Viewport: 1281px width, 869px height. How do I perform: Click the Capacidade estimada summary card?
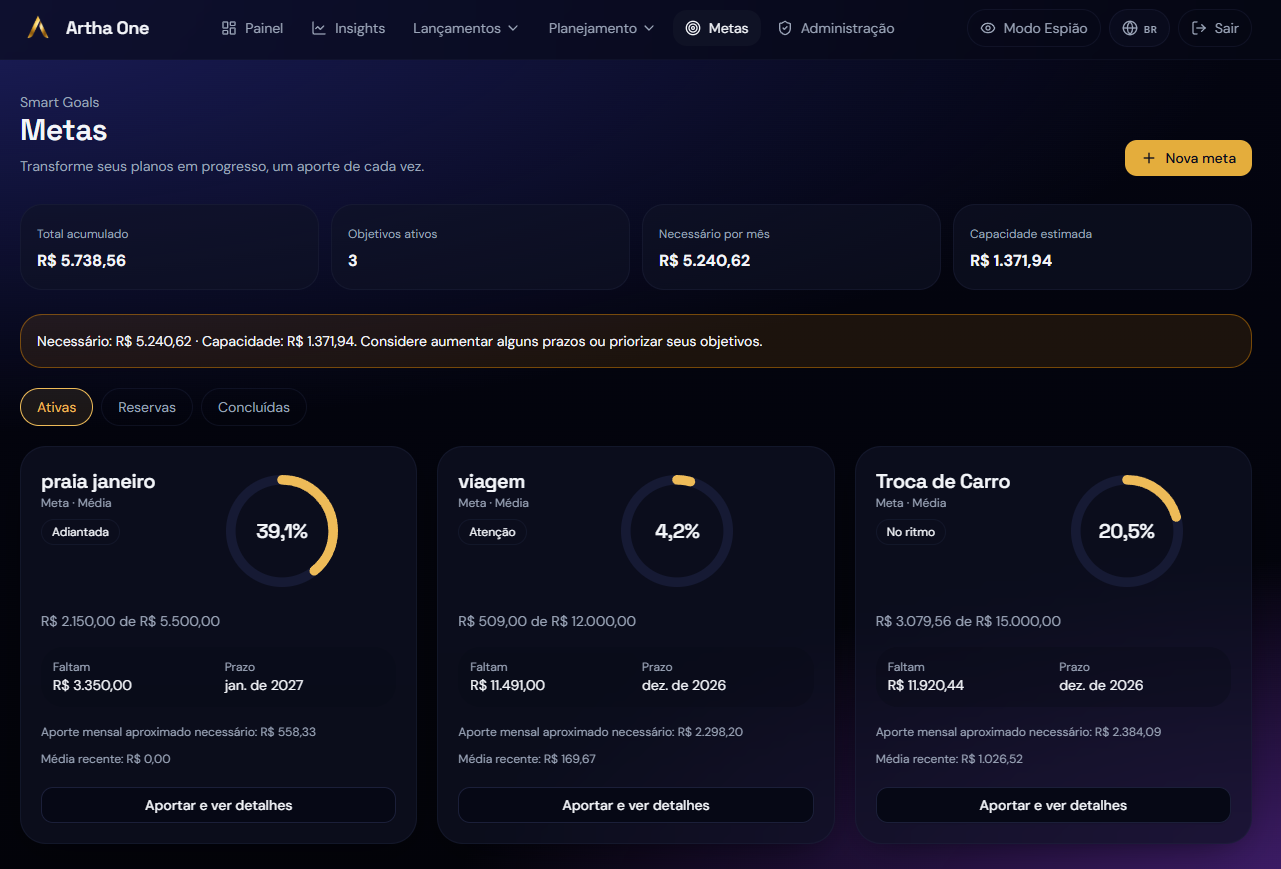(x=1102, y=247)
